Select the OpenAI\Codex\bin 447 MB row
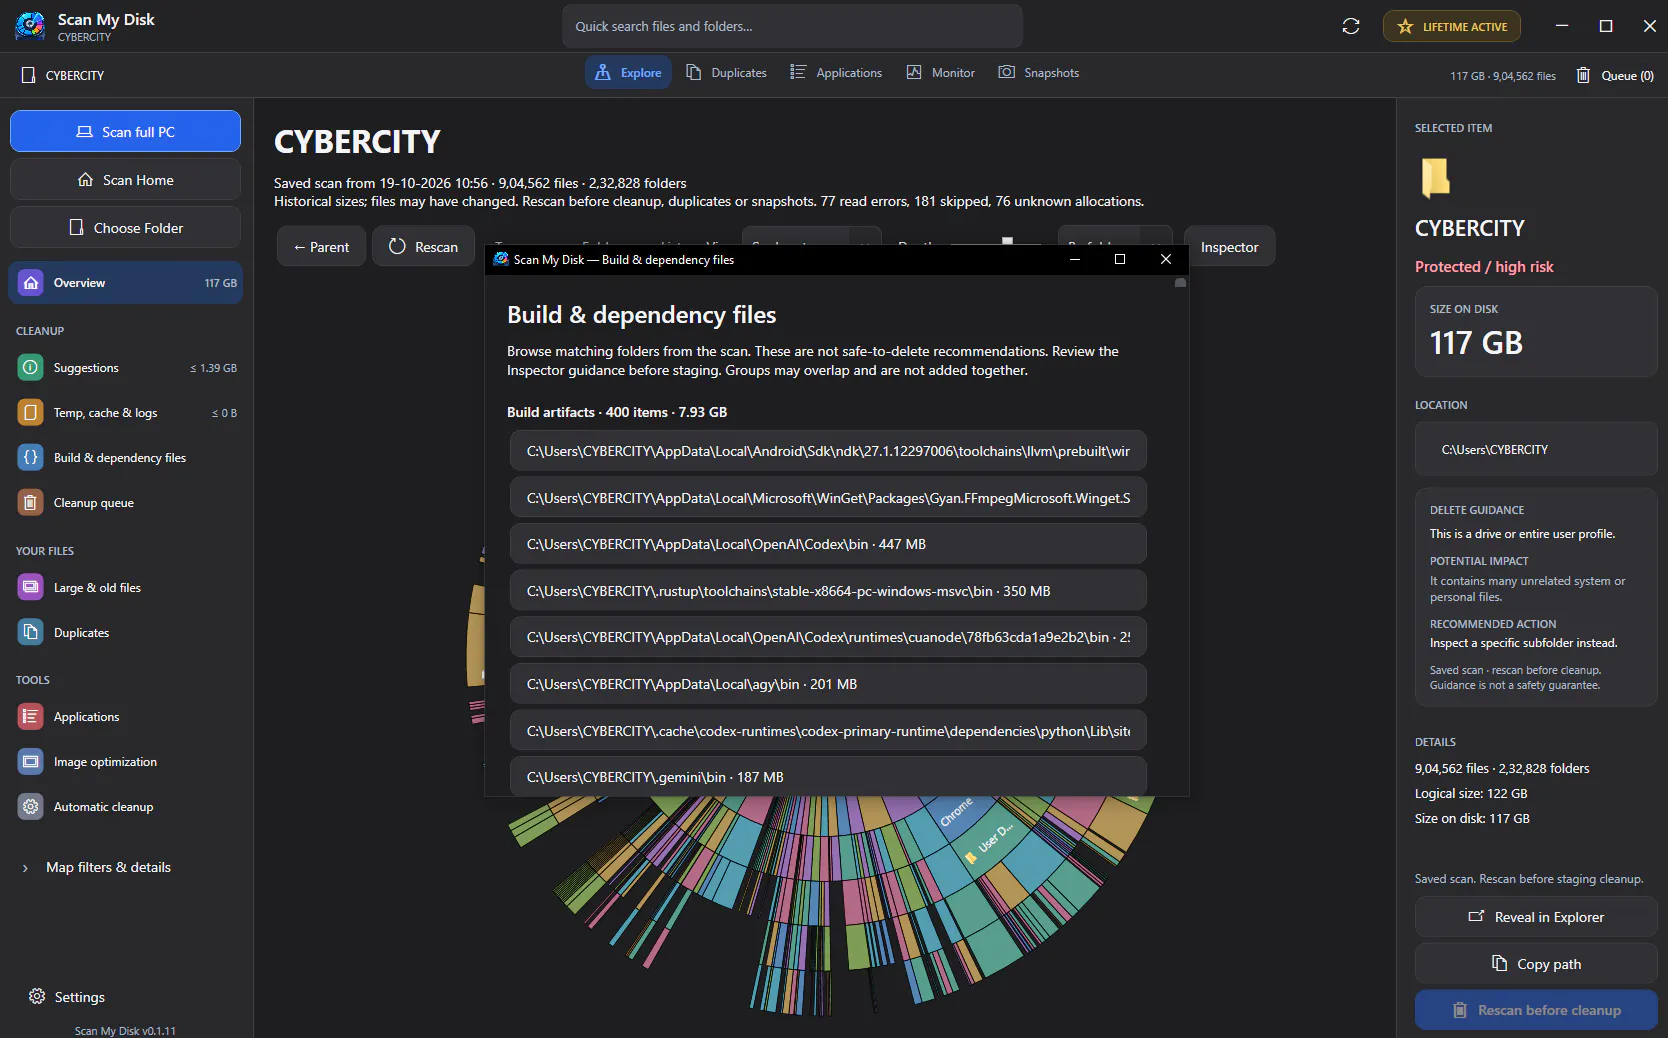Screen dimensions: 1668x1038 827,544
